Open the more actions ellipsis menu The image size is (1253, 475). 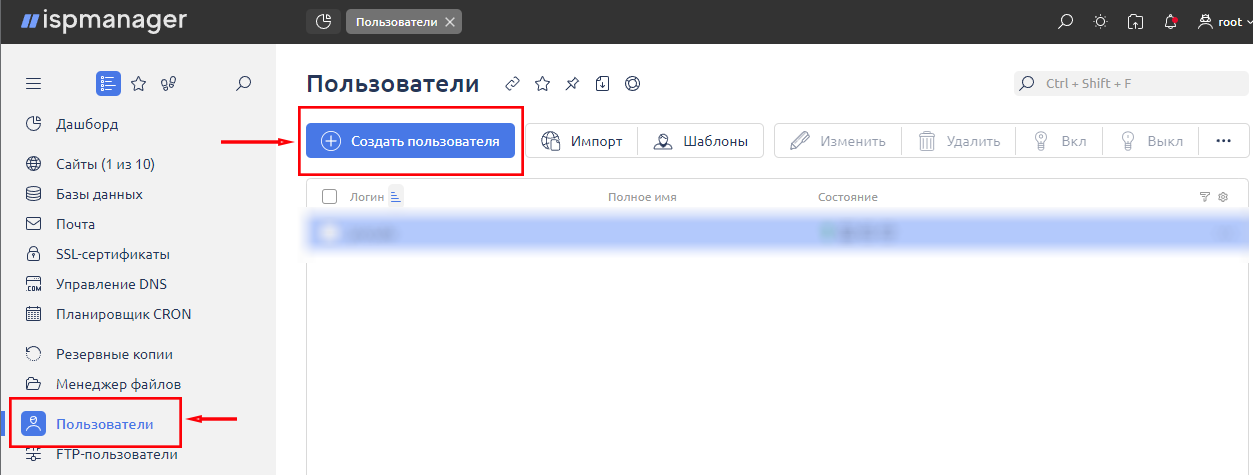[x=1223, y=141]
